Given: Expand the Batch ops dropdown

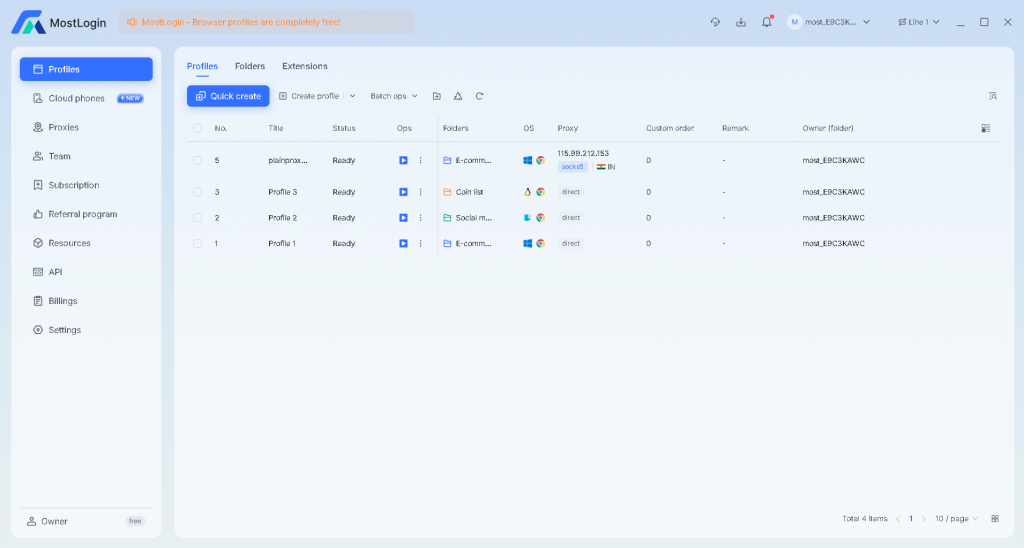Looking at the screenshot, I should pyautogui.click(x=394, y=96).
